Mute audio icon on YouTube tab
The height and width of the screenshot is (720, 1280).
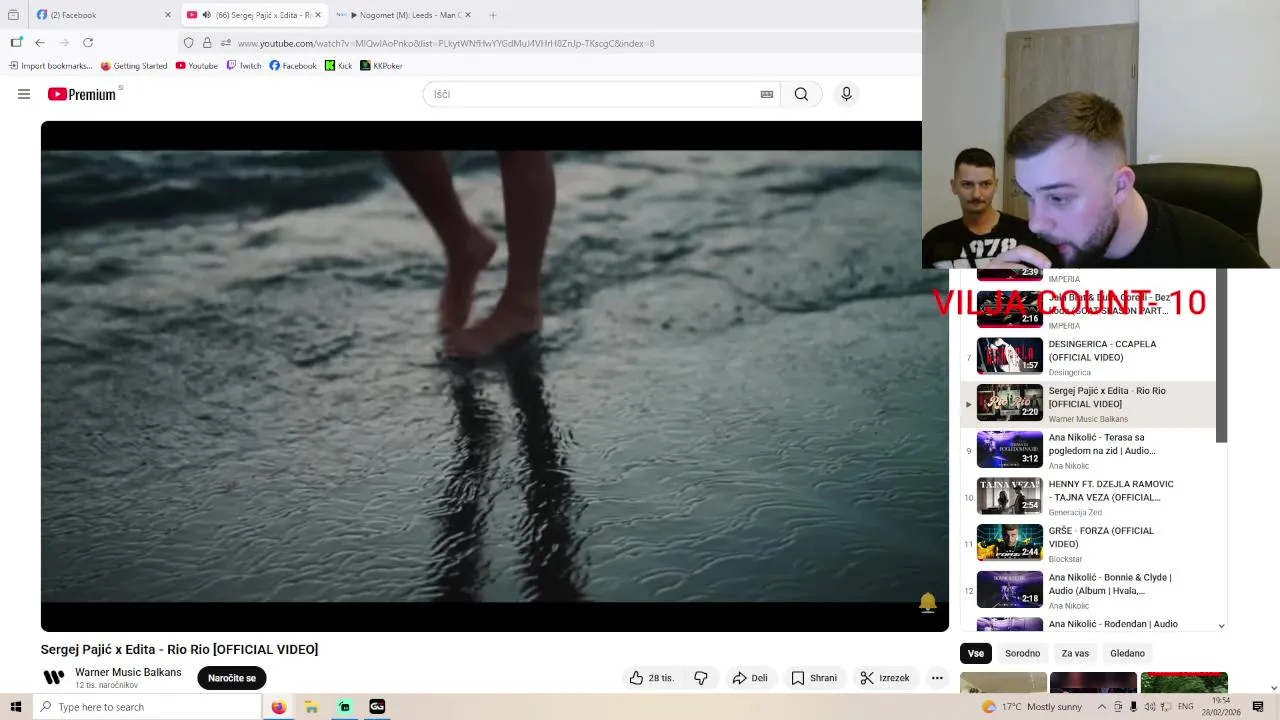pyautogui.click(x=206, y=15)
